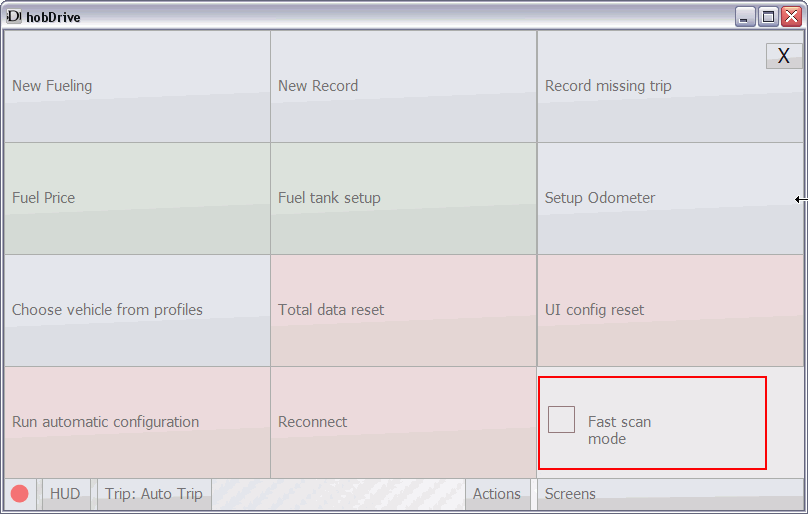This screenshot has width=808, height=514.
Task: Click UI config reset tile
Action: (670, 310)
